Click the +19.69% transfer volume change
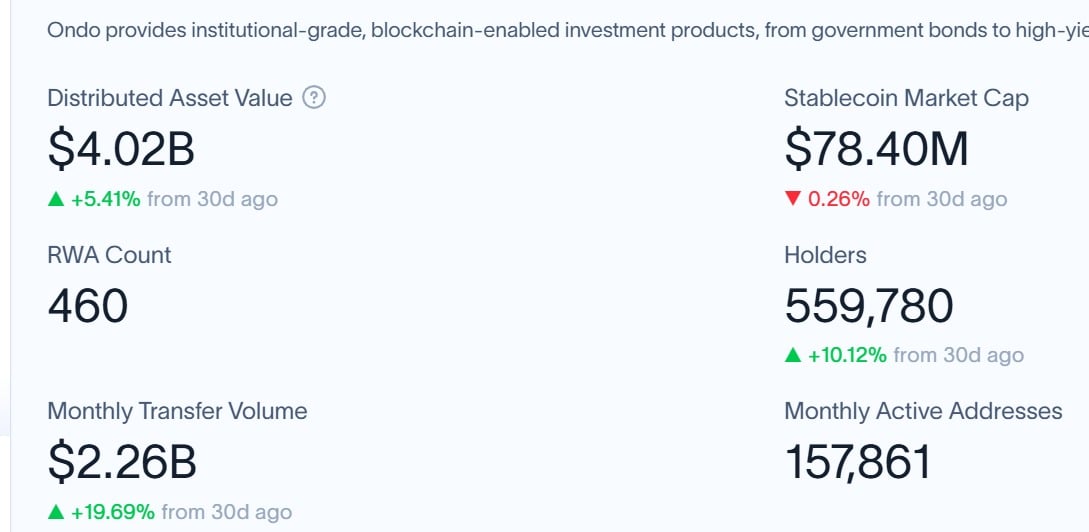Viewport: 1089px width, 532px height. point(113,513)
